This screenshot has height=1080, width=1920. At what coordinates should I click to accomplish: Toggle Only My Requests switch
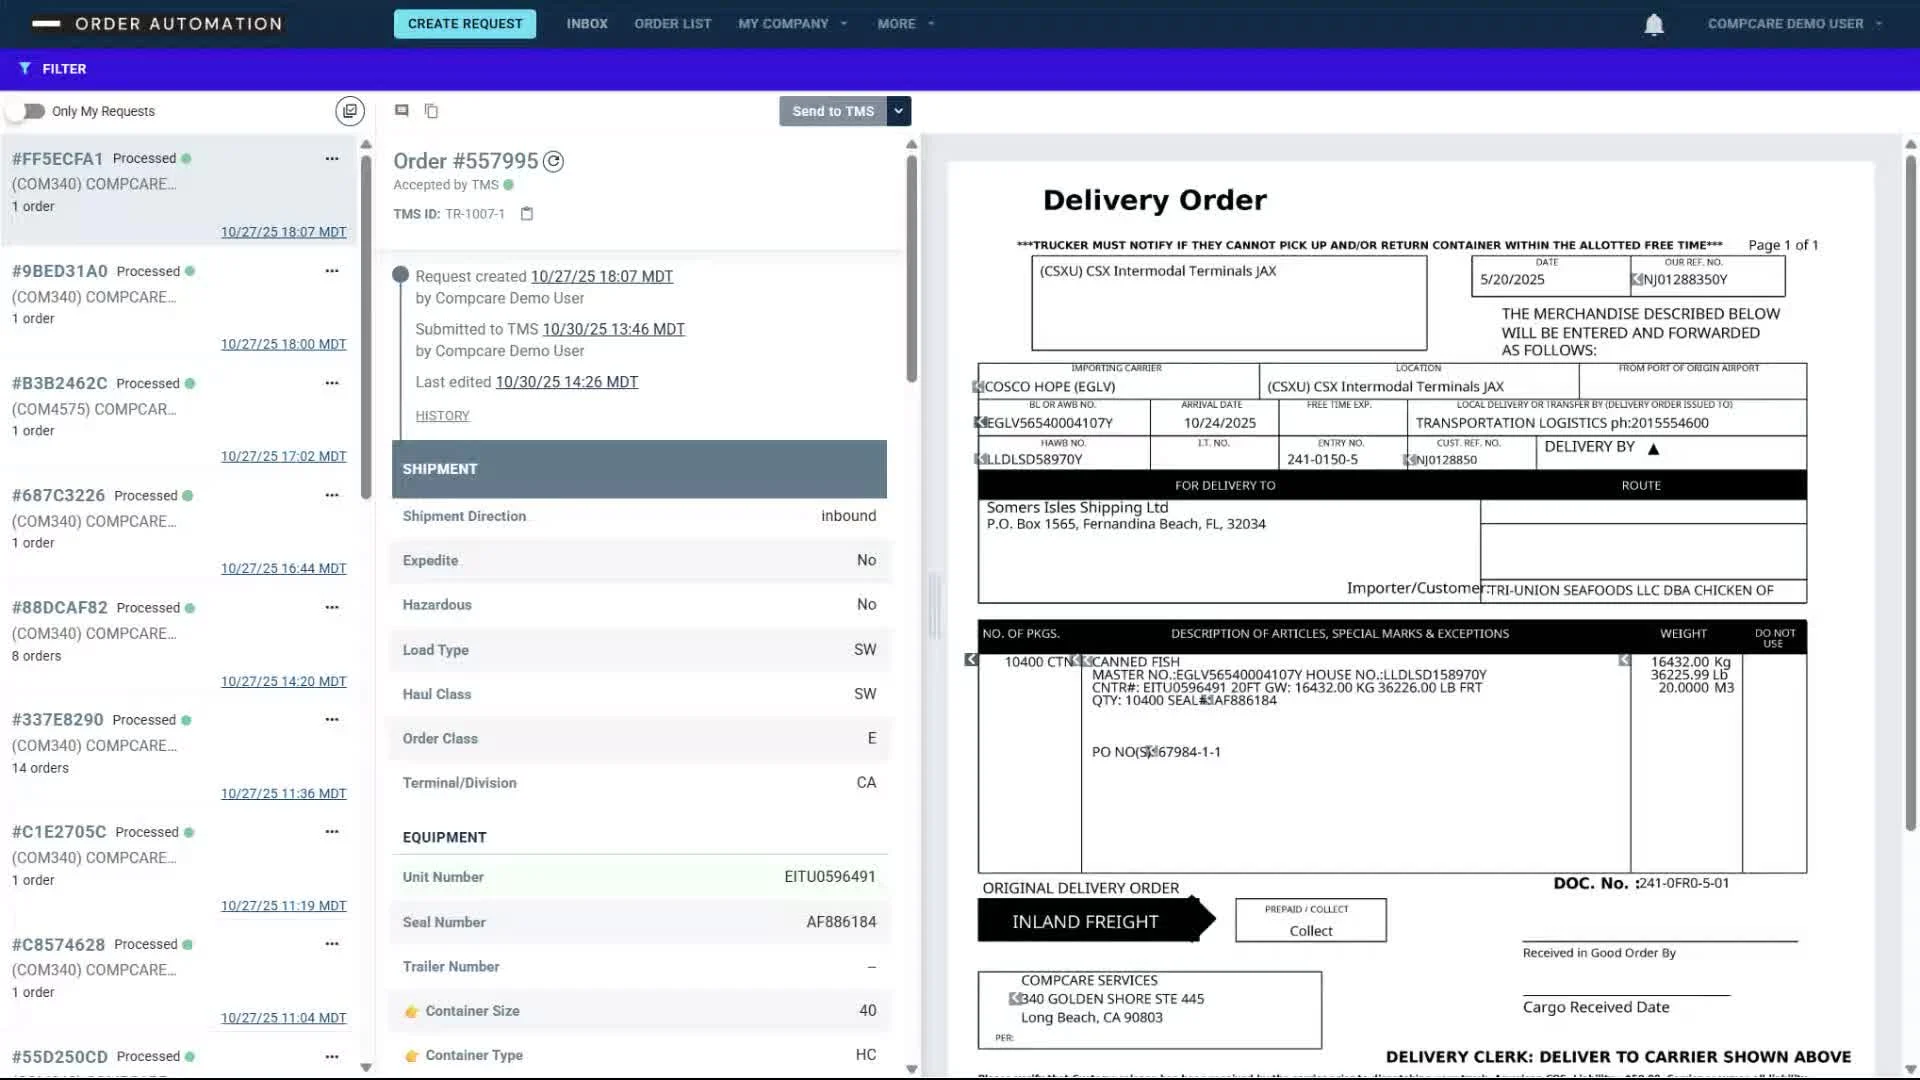click(x=30, y=111)
